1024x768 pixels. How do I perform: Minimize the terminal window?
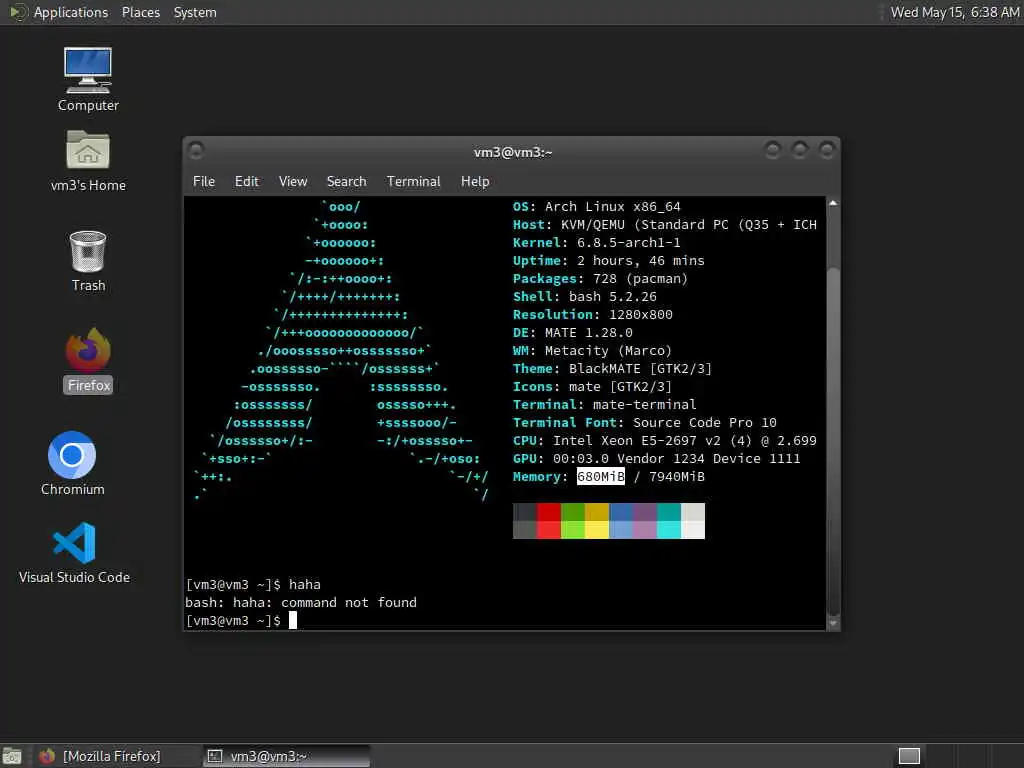coord(773,151)
